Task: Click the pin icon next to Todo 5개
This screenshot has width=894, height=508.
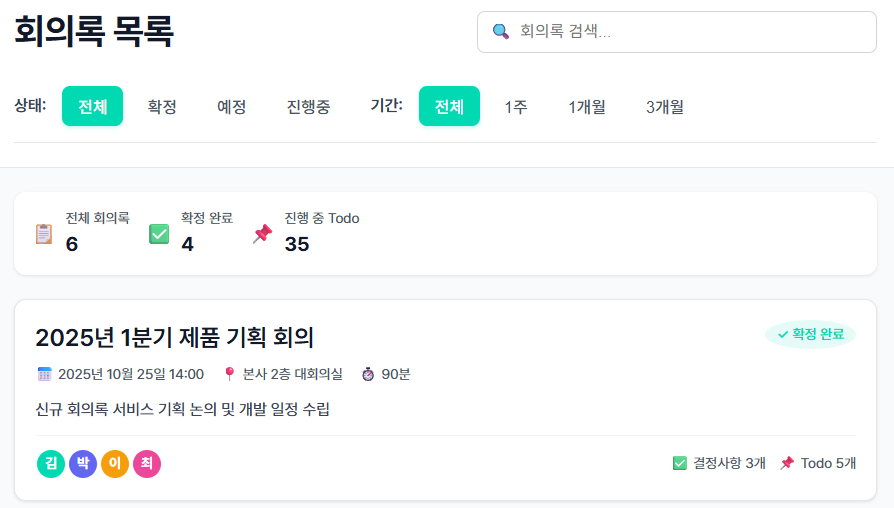Action: coord(787,463)
